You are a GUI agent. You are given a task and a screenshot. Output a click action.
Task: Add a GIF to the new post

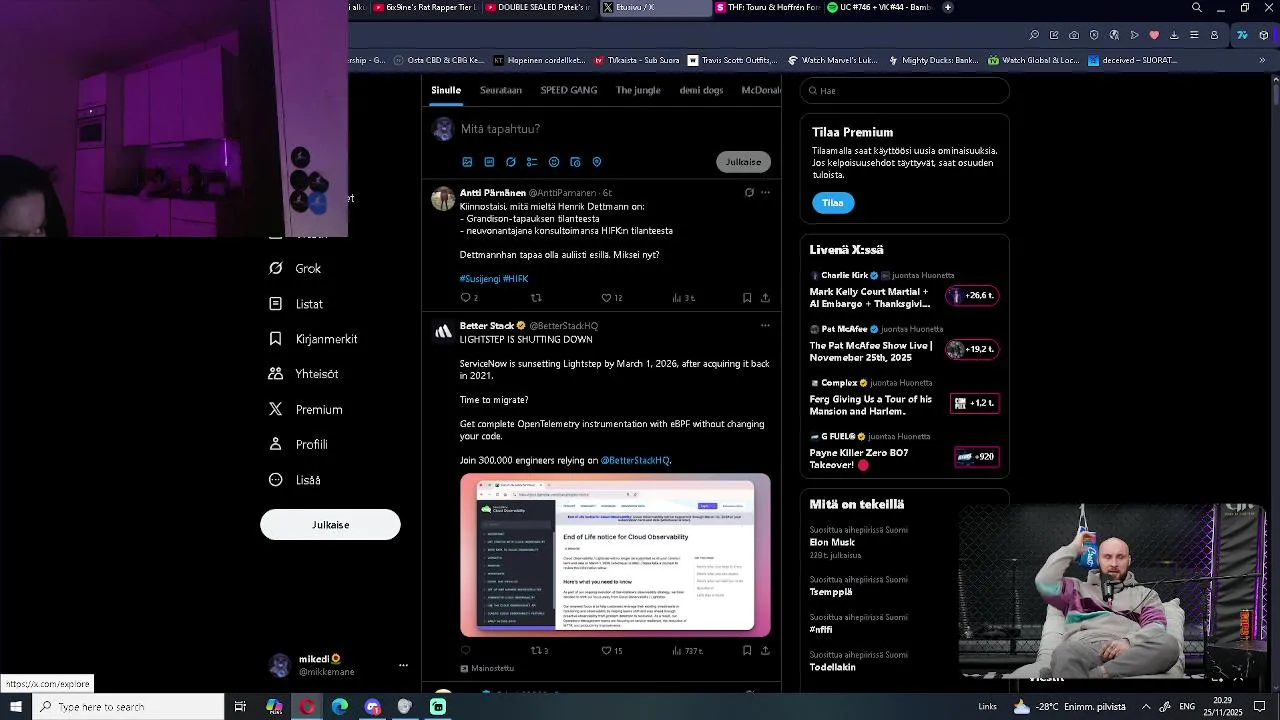tap(489, 162)
